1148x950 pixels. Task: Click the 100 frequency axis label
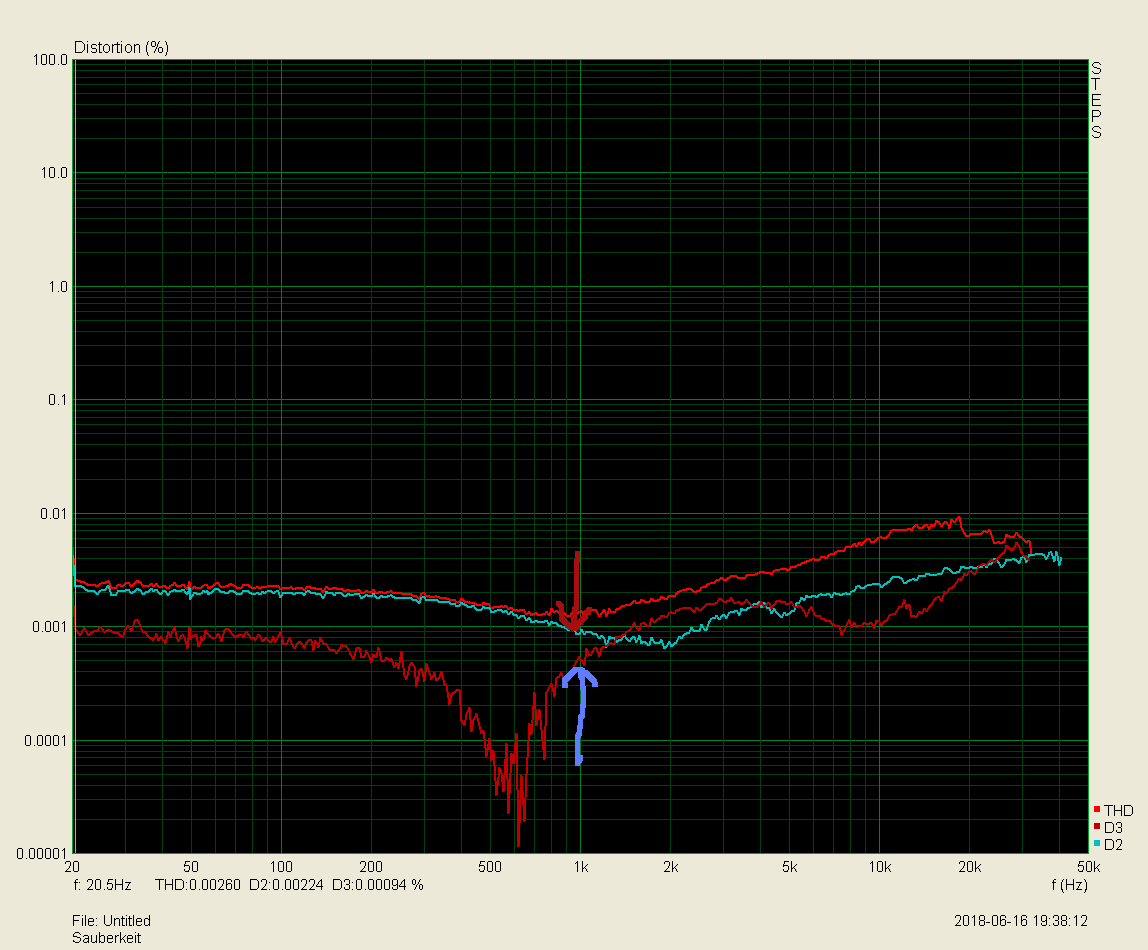[x=280, y=867]
